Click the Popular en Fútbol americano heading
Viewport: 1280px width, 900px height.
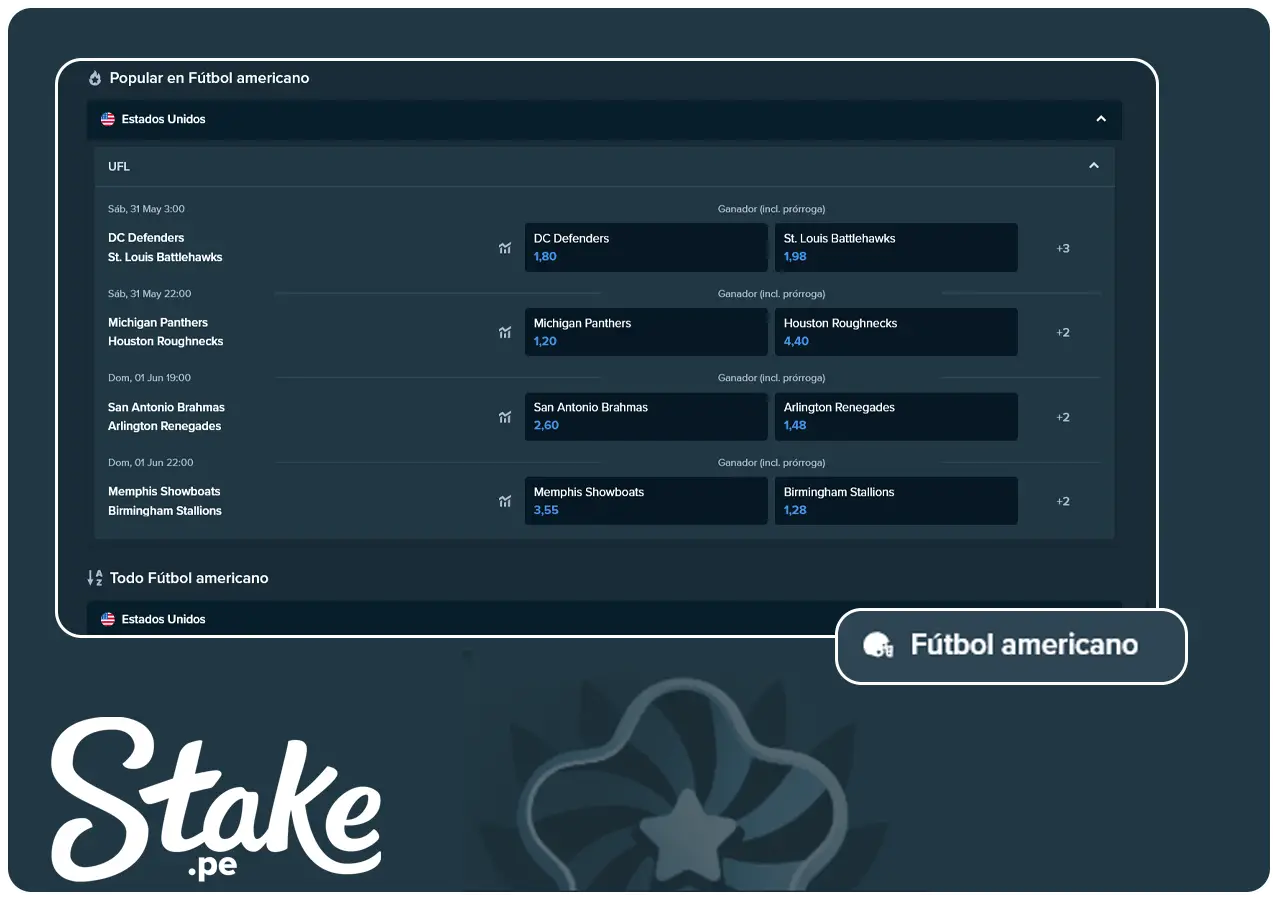click(x=209, y=78)
